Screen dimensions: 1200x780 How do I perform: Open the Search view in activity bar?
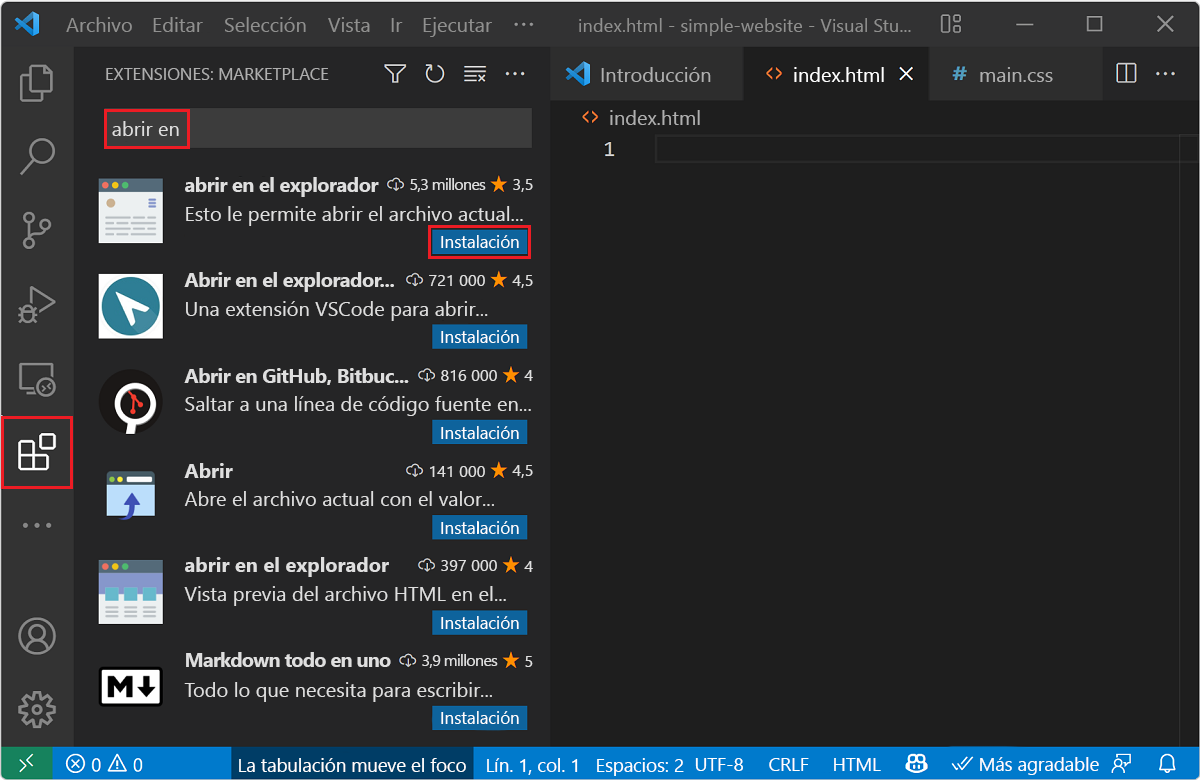coord(37,155)
